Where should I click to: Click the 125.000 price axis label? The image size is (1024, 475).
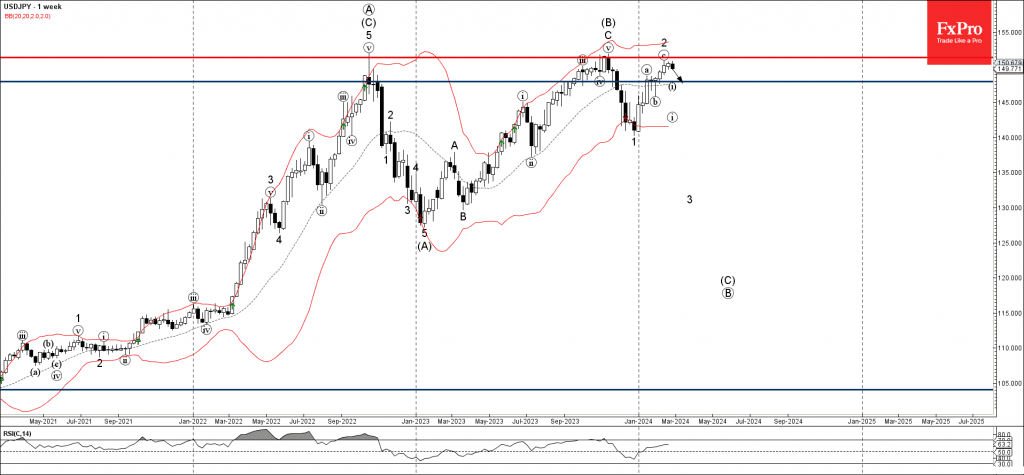point(1008,243)
